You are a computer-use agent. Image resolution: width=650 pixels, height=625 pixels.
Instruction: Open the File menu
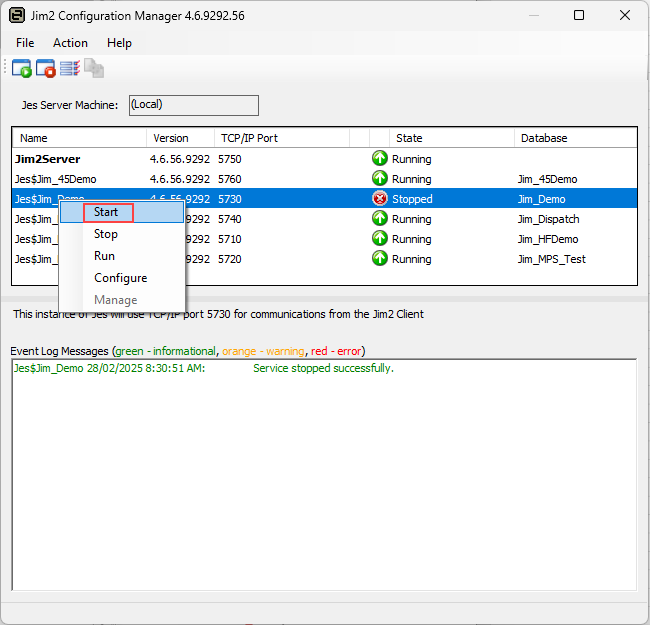point(25,43)
